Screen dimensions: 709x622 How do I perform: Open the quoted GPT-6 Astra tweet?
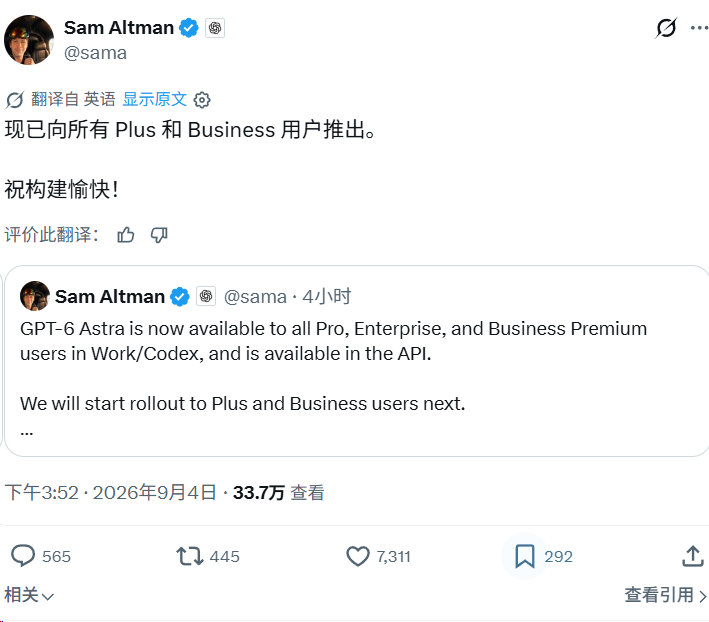pyautogui.click(x=356, y=361)
